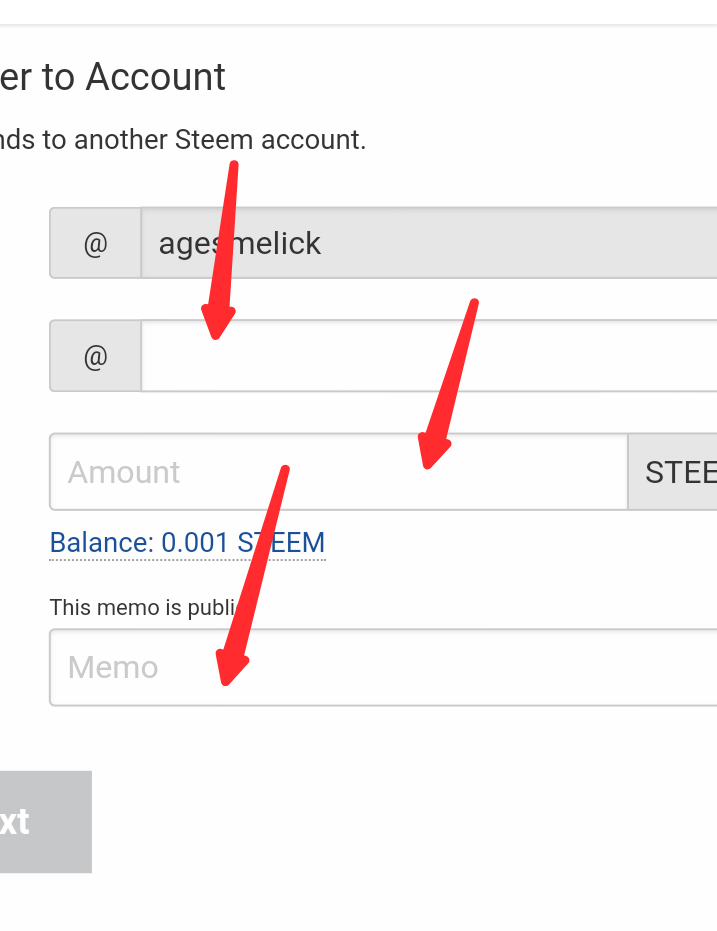Click the Transfer to Account heading
This screenshot has height=931, width=717.
(113, 77)
